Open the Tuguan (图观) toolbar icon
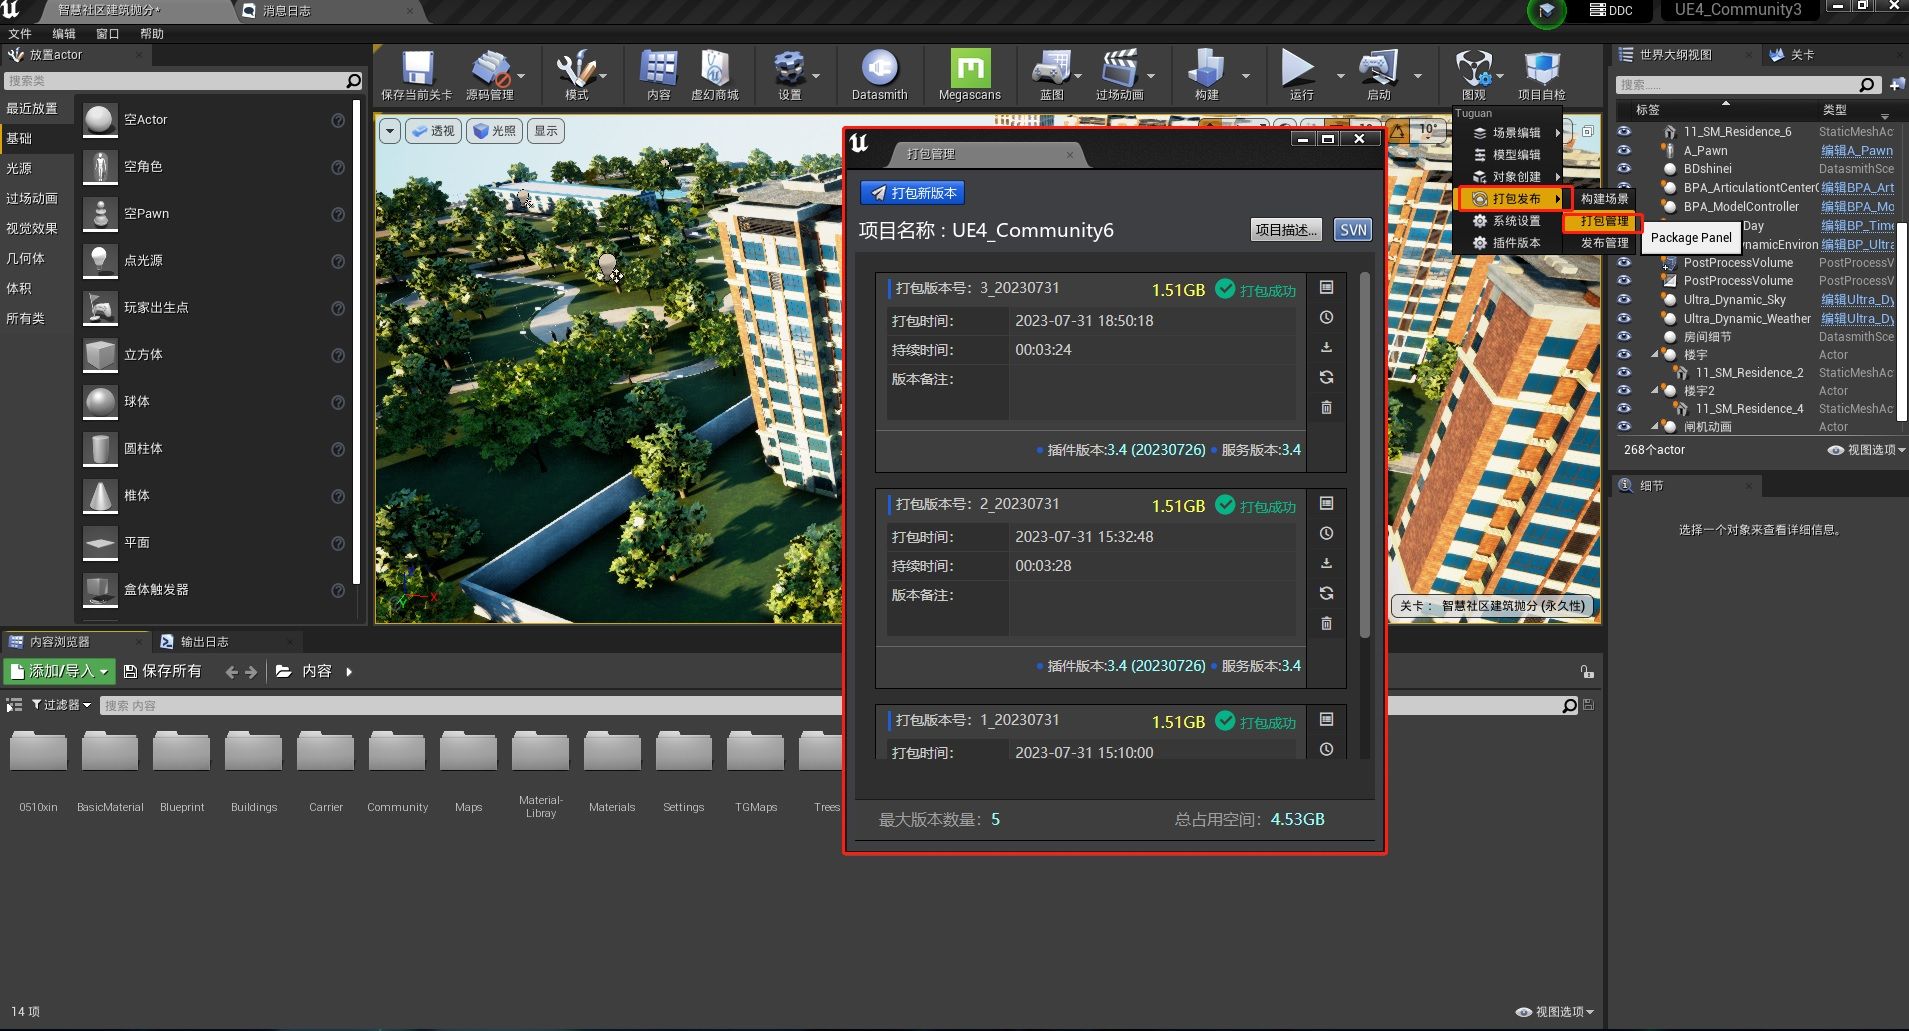This screenshot has width=1909, height=1031. pyautogui.click(x=1473, y=68)
